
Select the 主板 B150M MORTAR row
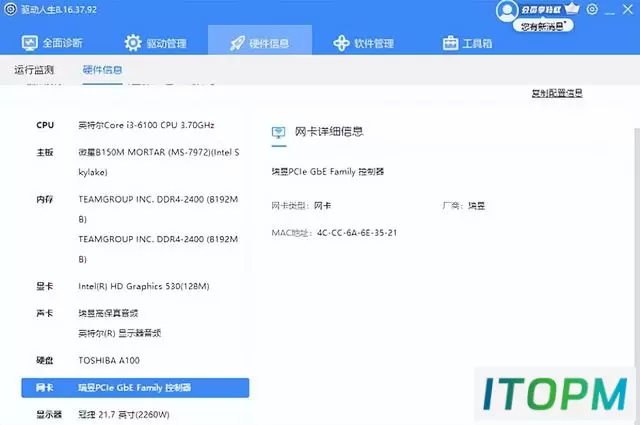pos(135,162)
